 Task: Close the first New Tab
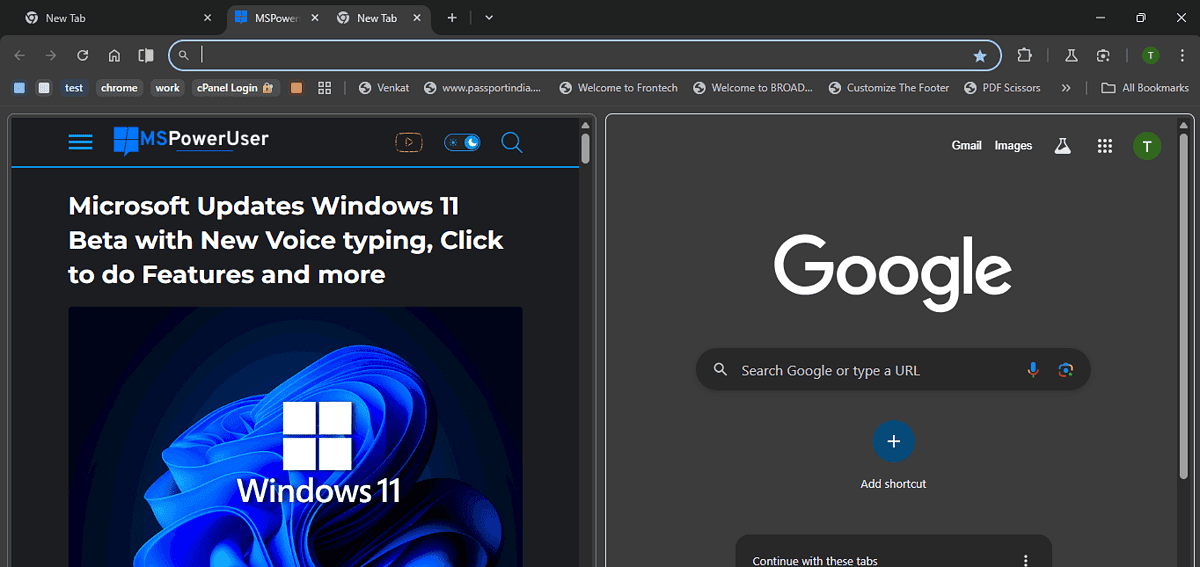(x=208, y=18)
